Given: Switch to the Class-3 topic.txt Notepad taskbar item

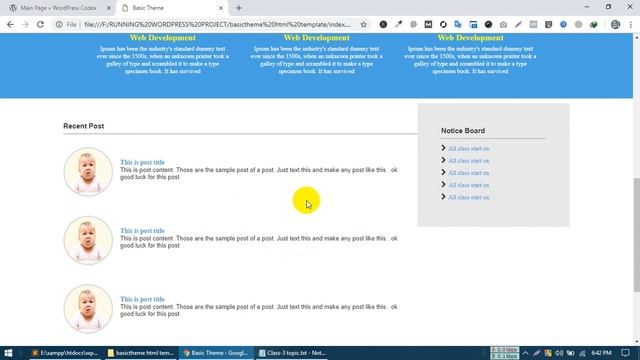Looking at the screenshot, I should [292, 353].
